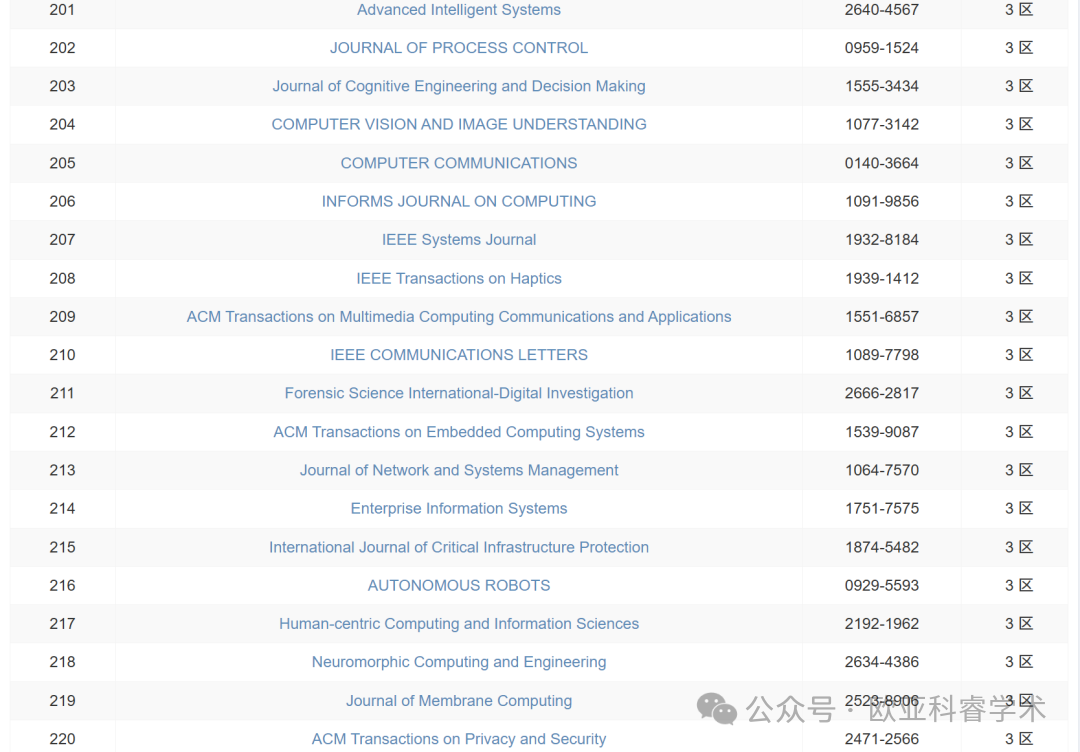
Task: Open Journal of Network and Systems Management
Action: coord(459,470)
